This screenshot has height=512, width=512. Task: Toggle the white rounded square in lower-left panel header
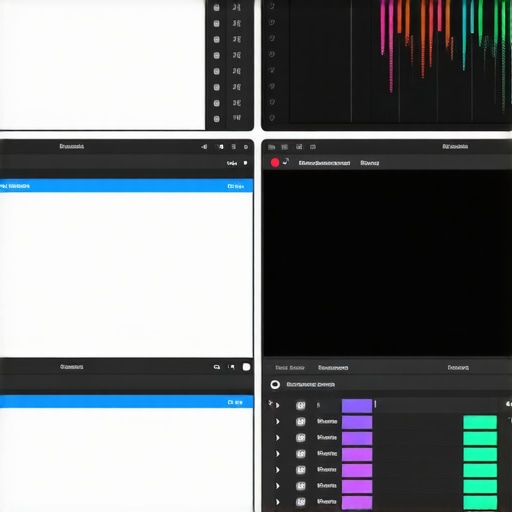point(246,367)
